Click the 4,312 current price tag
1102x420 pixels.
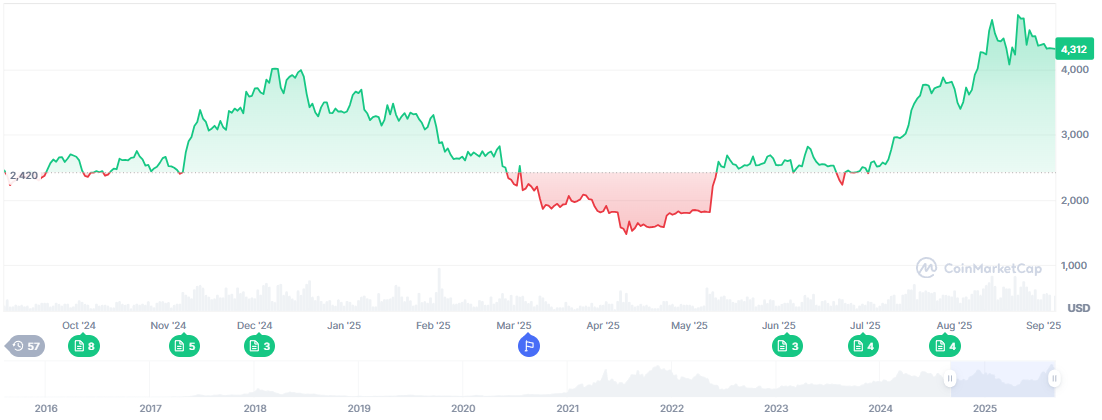tap(1073, 48)
